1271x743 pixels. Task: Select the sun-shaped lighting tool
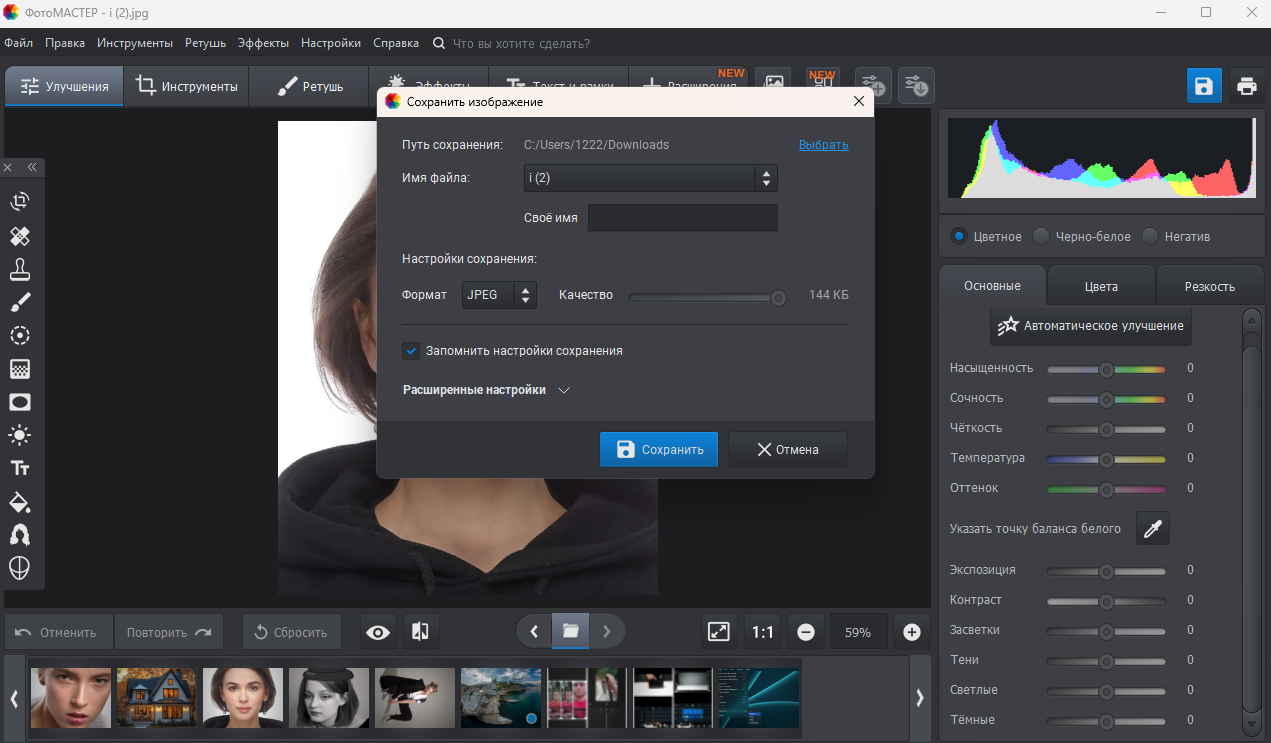point(20,435)
